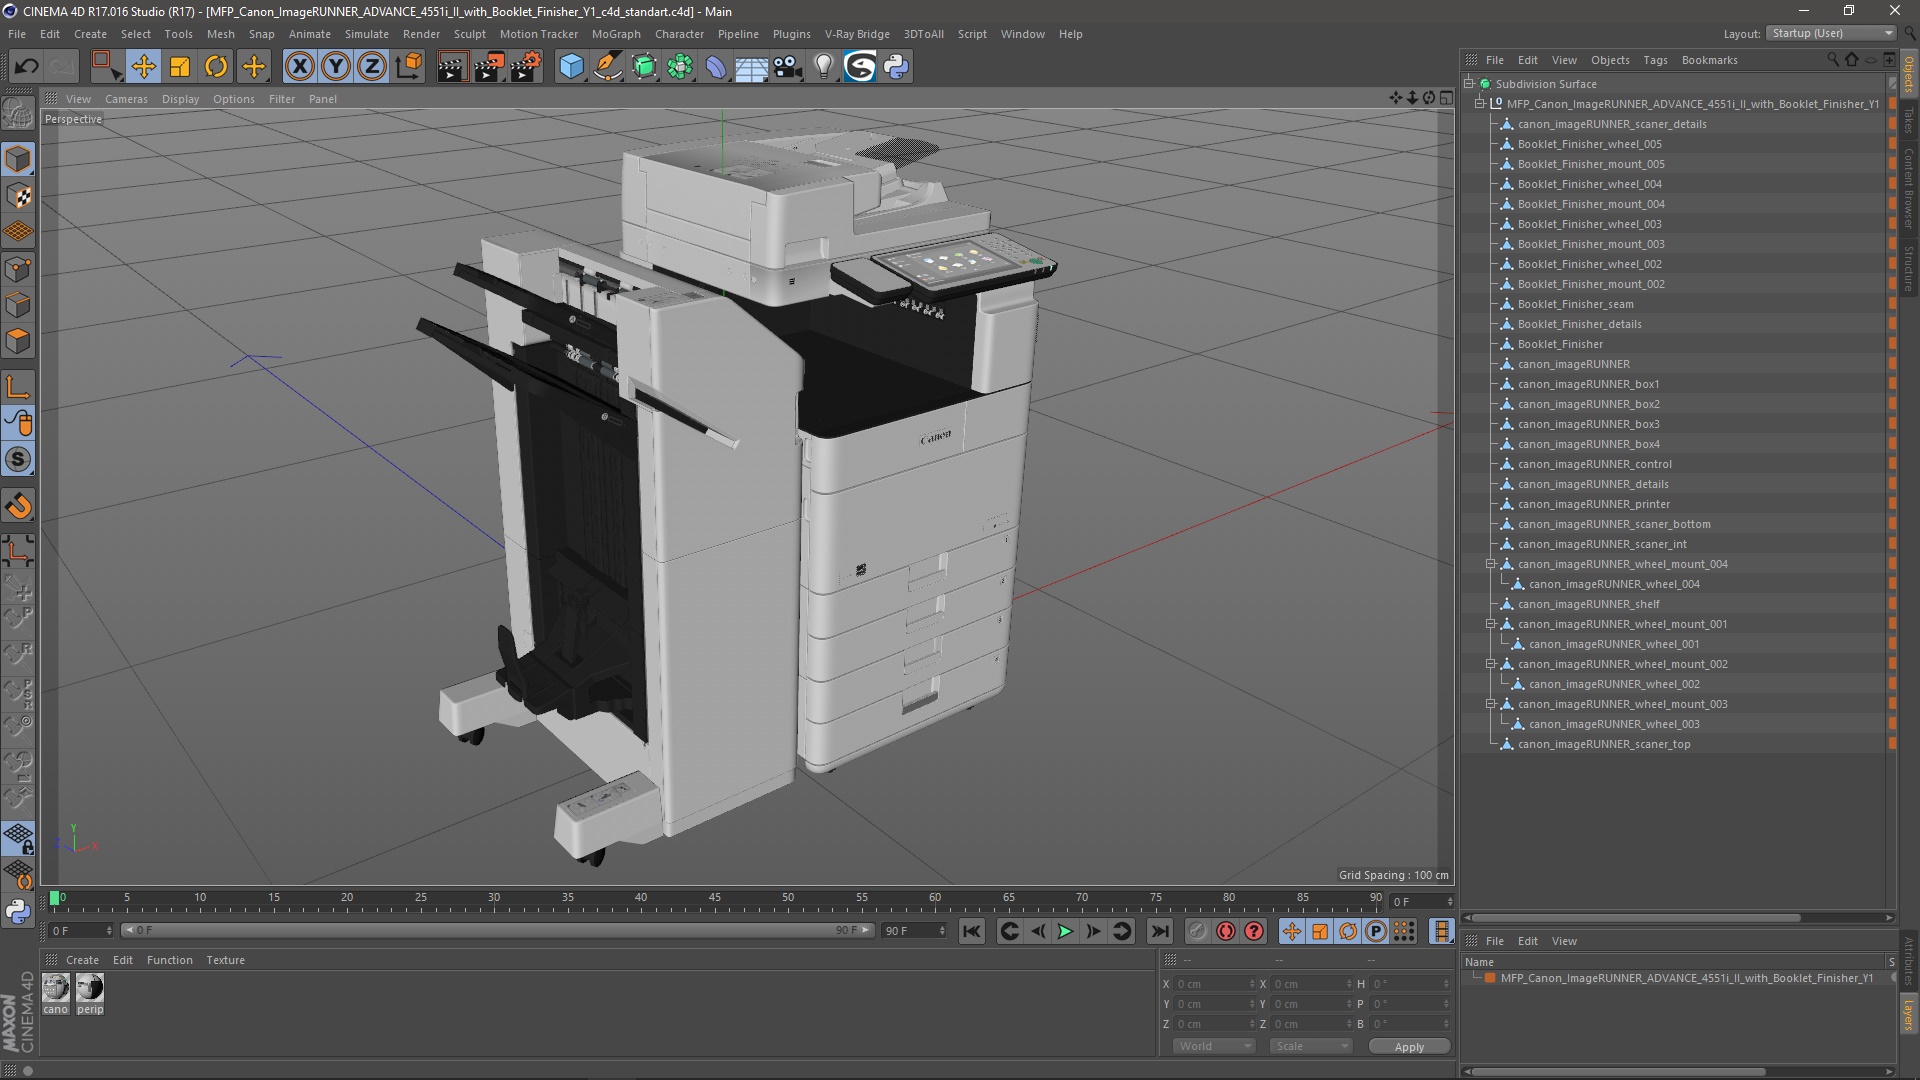Click the green Subdivision Surface generator icon
The image size is (1920, 1080).
(x=644, y=66)
